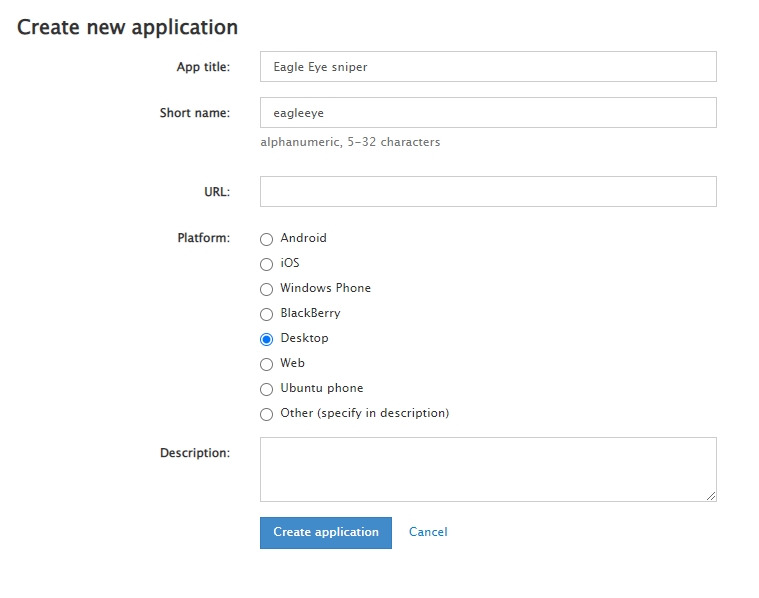Click inside the Description text area
Image resolution: width=759 pixels, height=598 pixels.
[488, 468]
